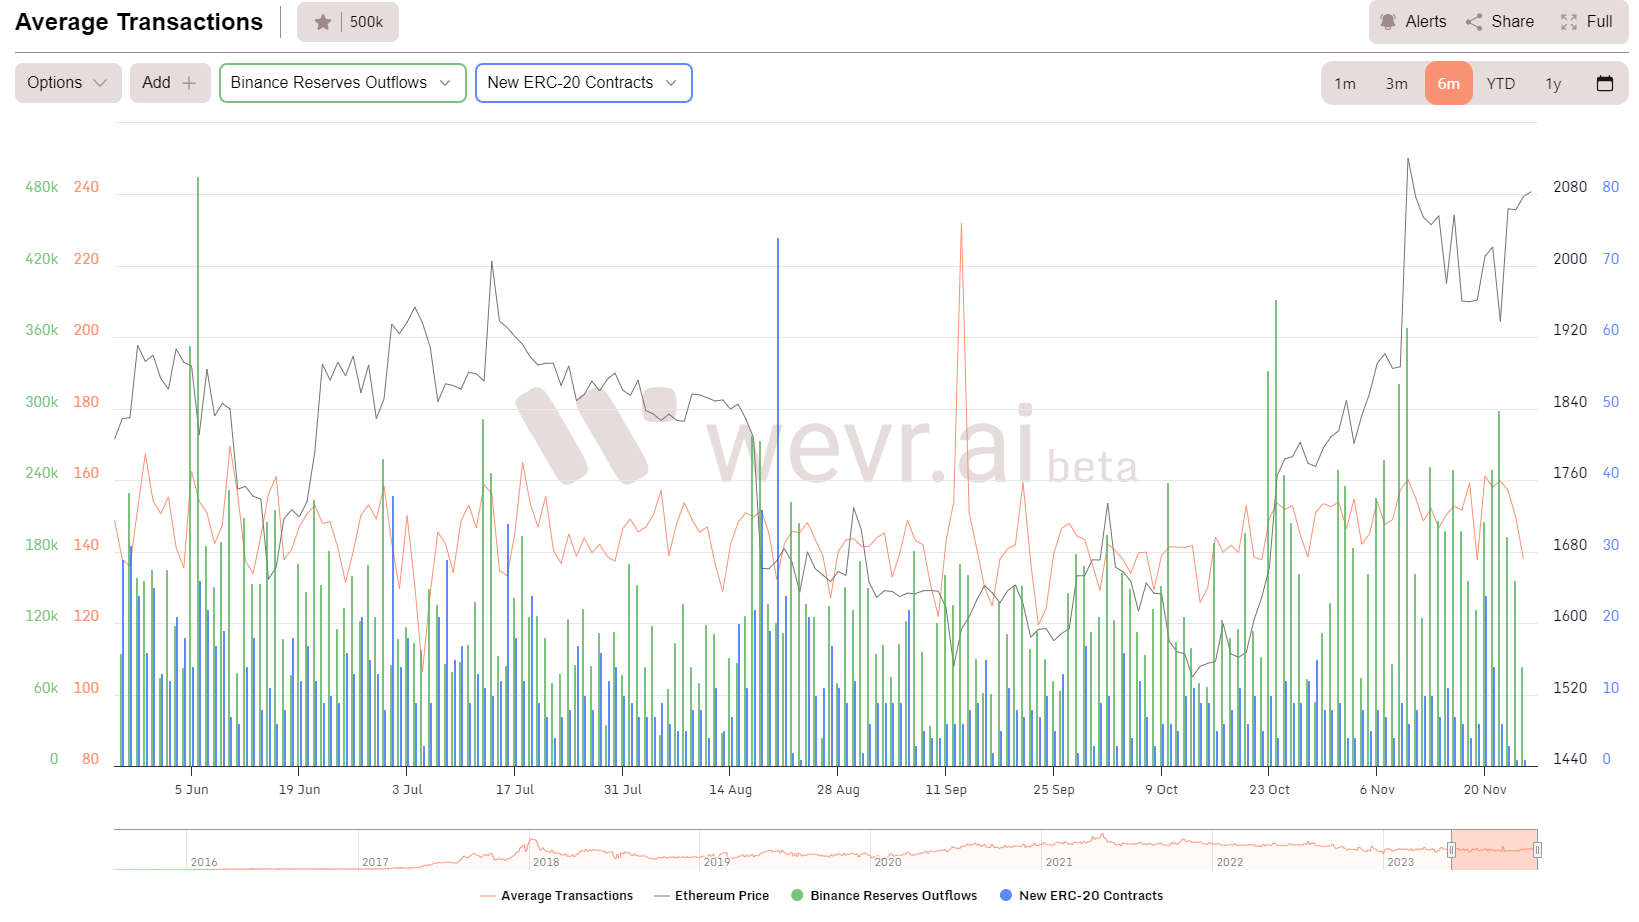The image size is (1639, 922).
Task: Click the 2021 label on the mini timeline
Action: click(1058, 861)
